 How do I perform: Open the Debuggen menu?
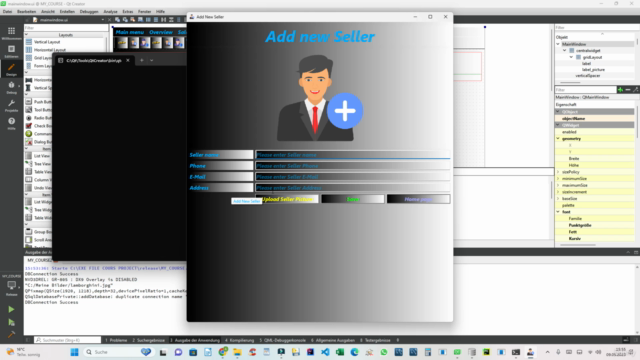(x=89, y=11)
